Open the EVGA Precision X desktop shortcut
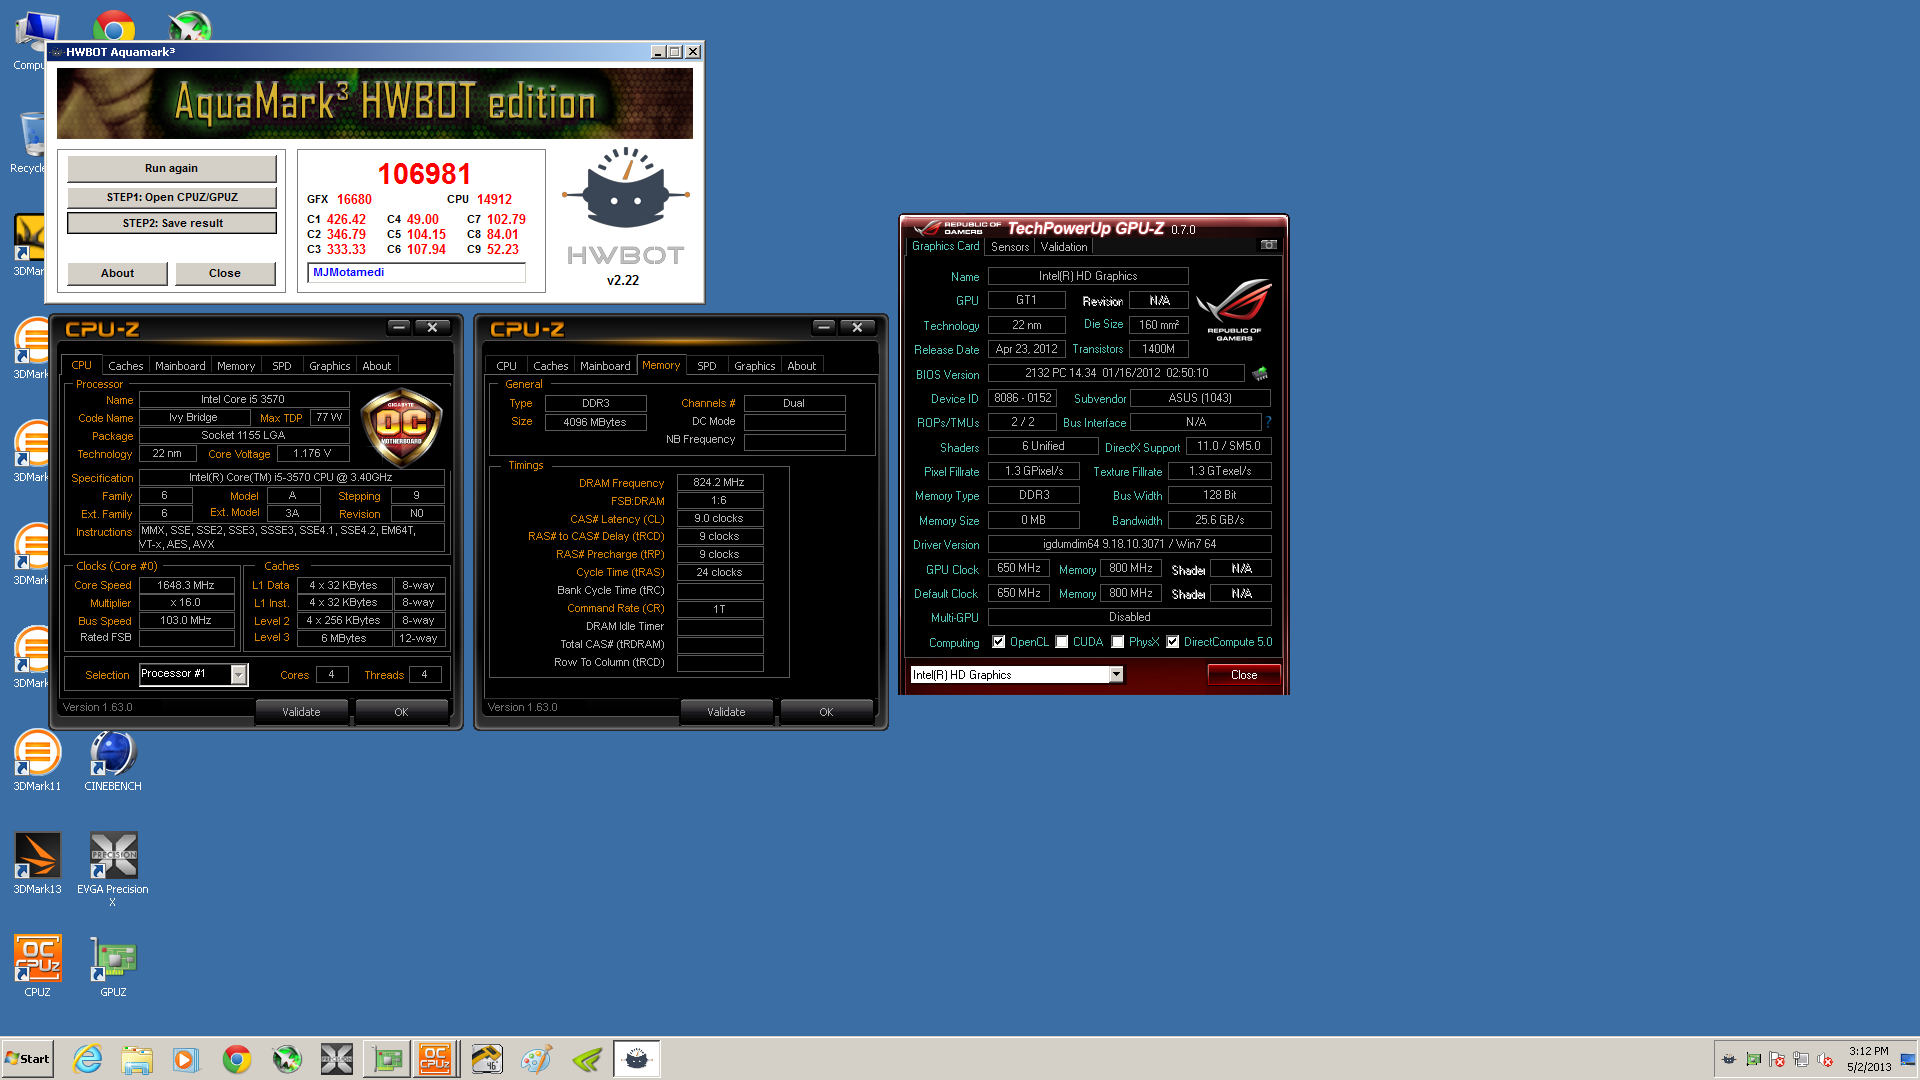 point(113,869)
